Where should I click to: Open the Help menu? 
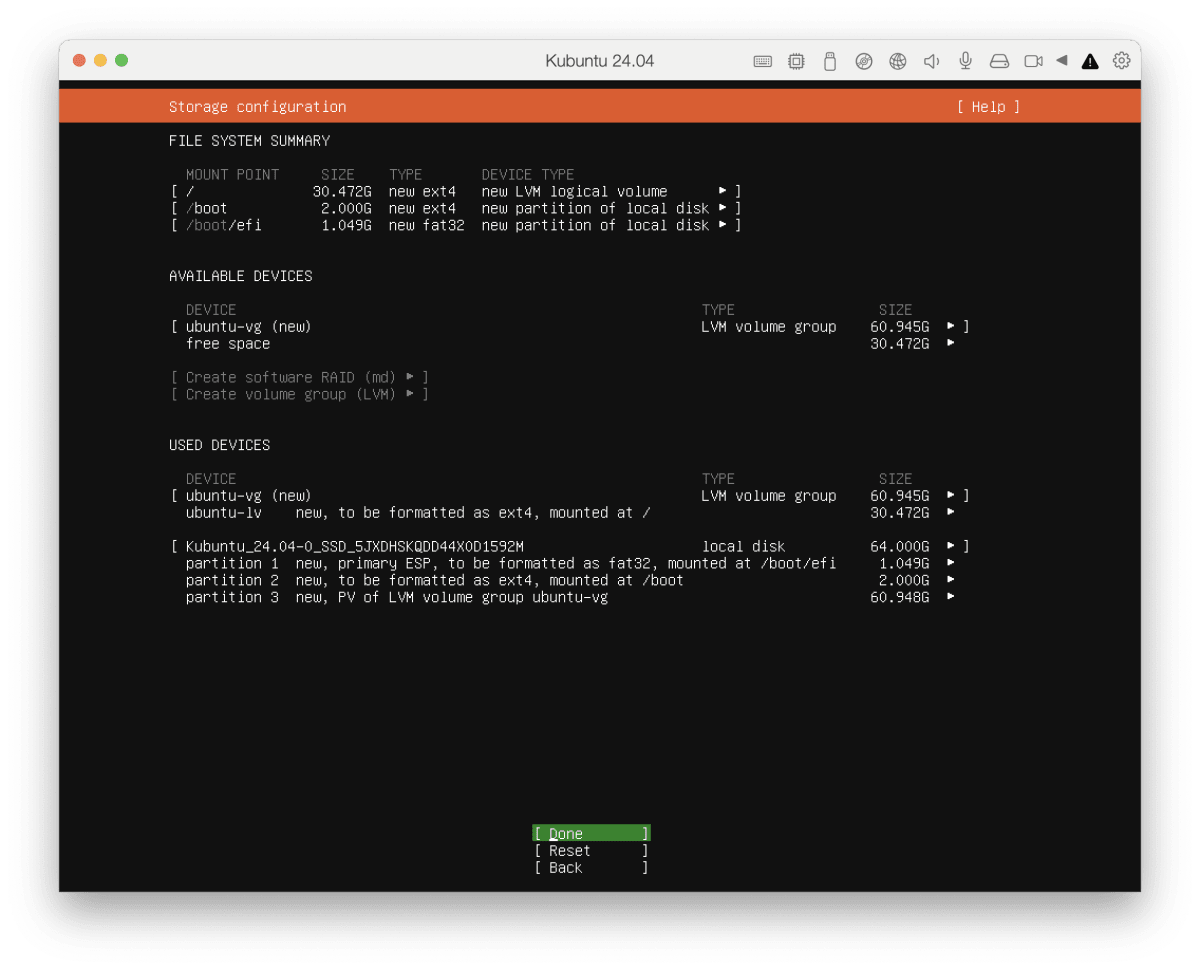point(988,107)
